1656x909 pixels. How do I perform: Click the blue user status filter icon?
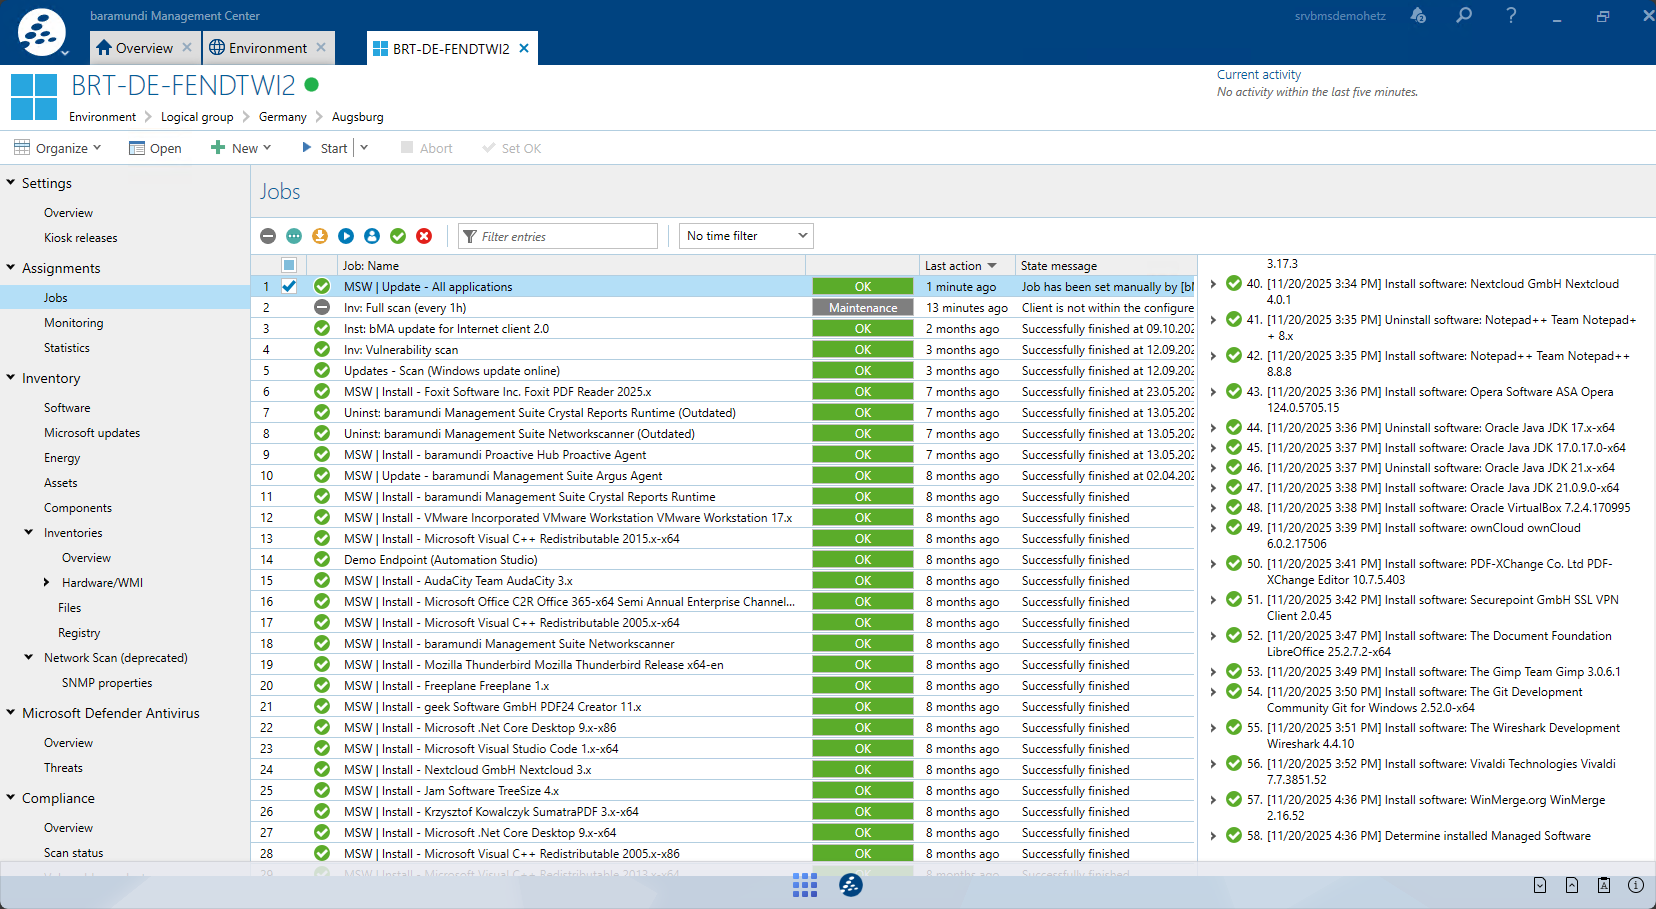372,236
